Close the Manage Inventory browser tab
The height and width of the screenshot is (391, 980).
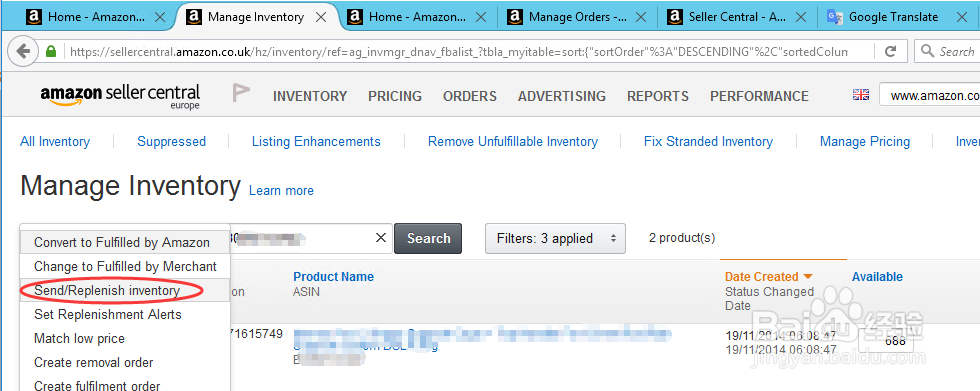[321, 17]
